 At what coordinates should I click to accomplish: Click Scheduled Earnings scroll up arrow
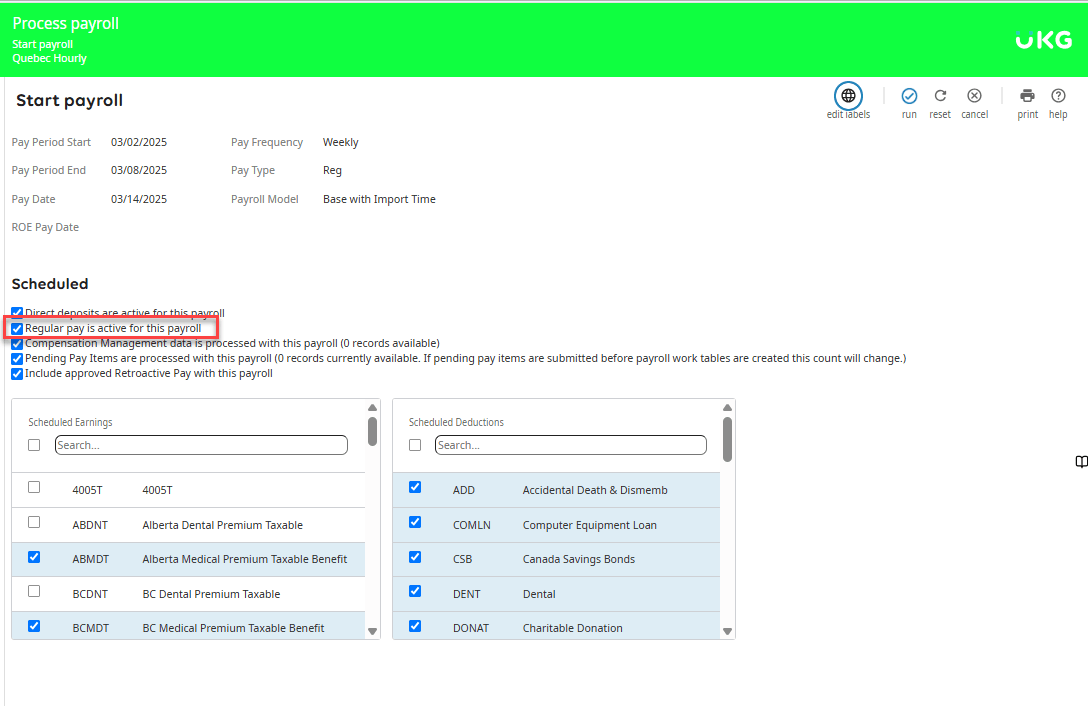373,407
